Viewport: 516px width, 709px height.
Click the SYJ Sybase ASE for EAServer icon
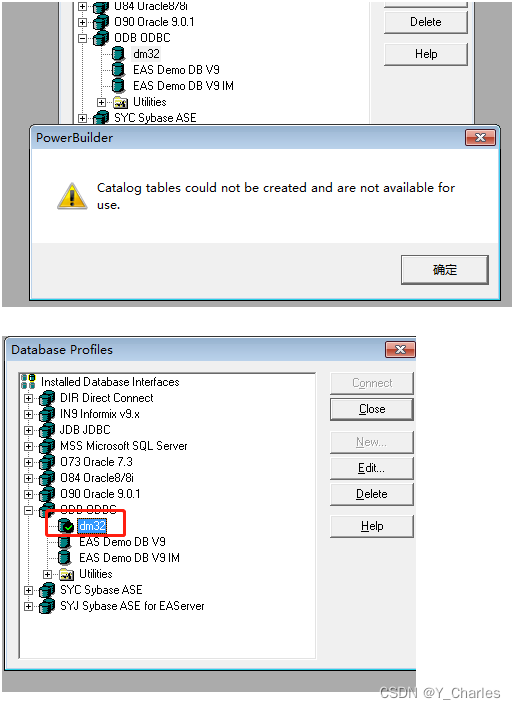coord(47,606)
